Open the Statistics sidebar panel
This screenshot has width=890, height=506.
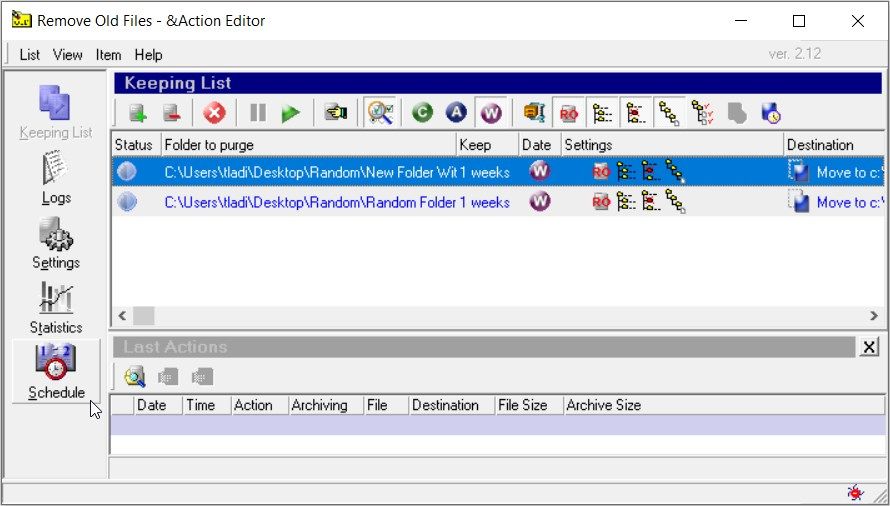[56, 307]
